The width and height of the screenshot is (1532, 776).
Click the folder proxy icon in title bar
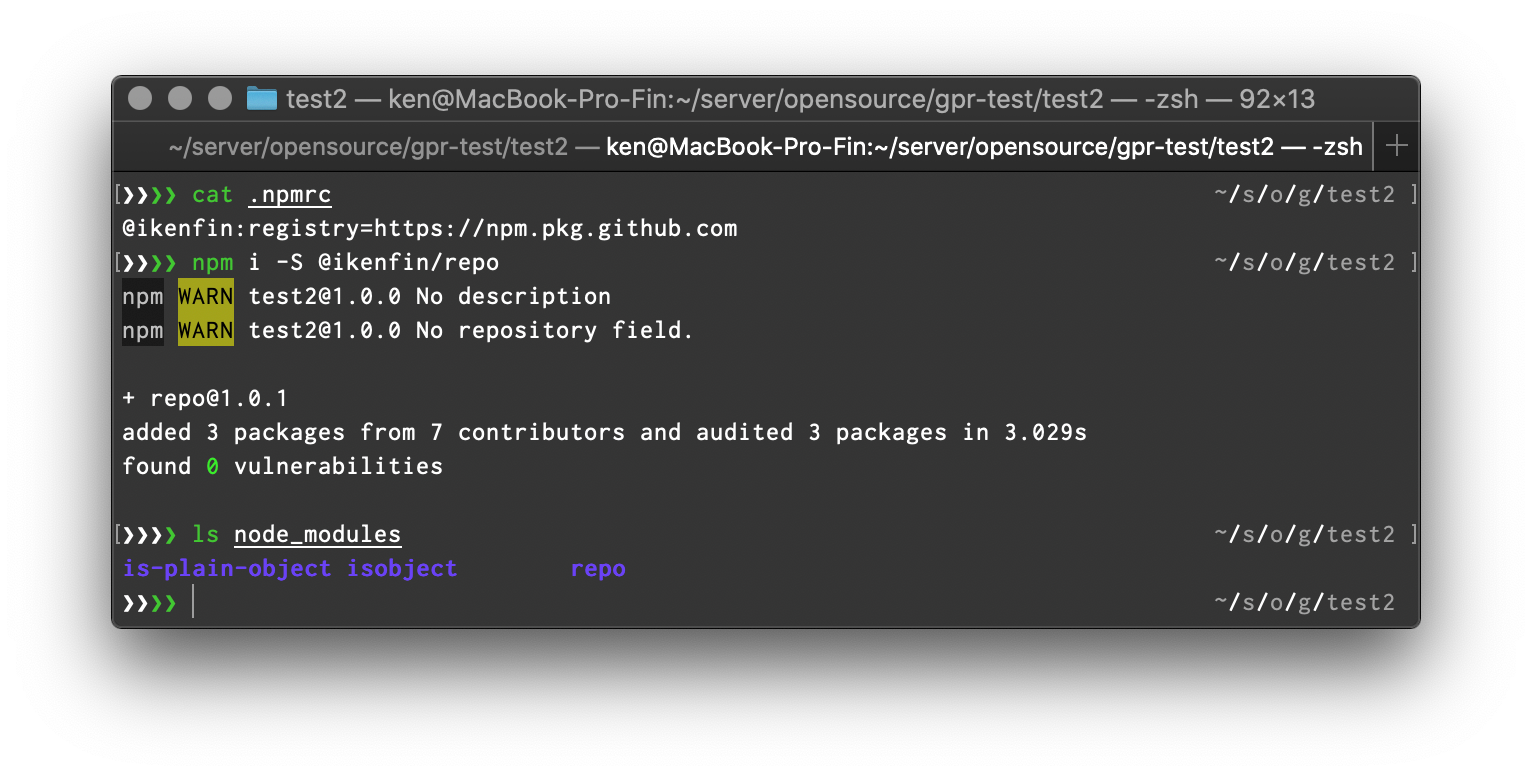262,98
